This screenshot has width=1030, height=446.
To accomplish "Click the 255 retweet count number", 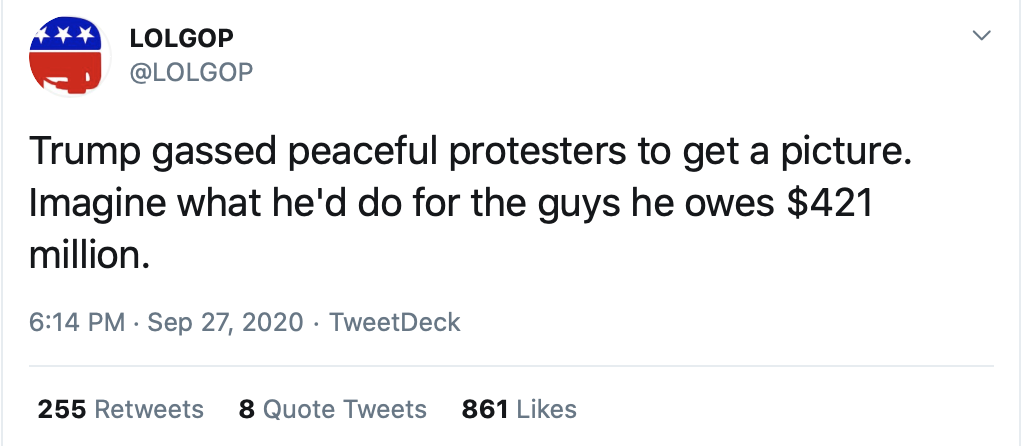I will coord(60,409).
